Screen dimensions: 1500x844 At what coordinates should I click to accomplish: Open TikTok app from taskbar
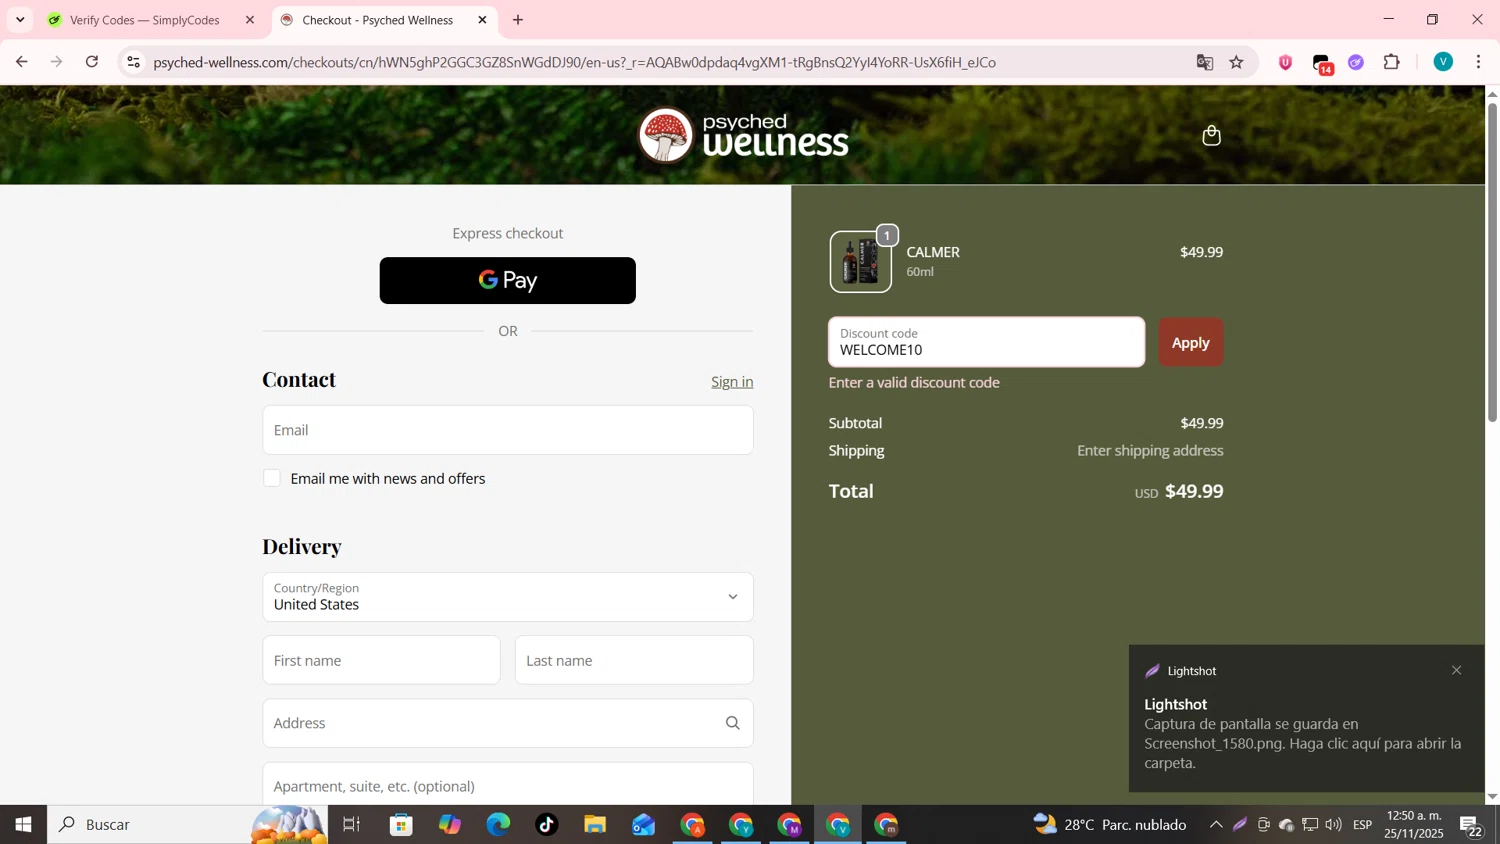pos(547,825)
